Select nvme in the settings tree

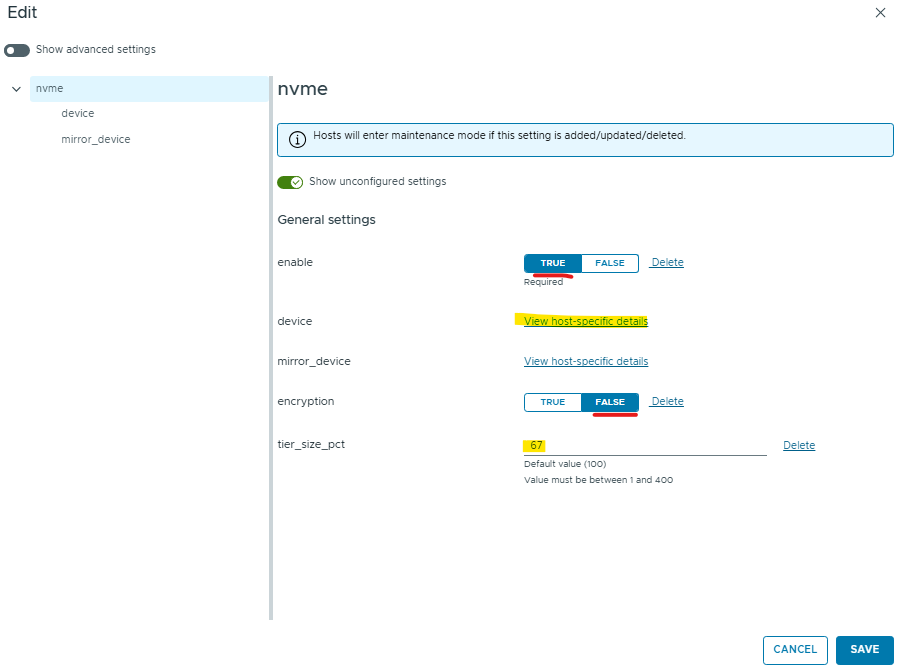[x=149, y=88]
